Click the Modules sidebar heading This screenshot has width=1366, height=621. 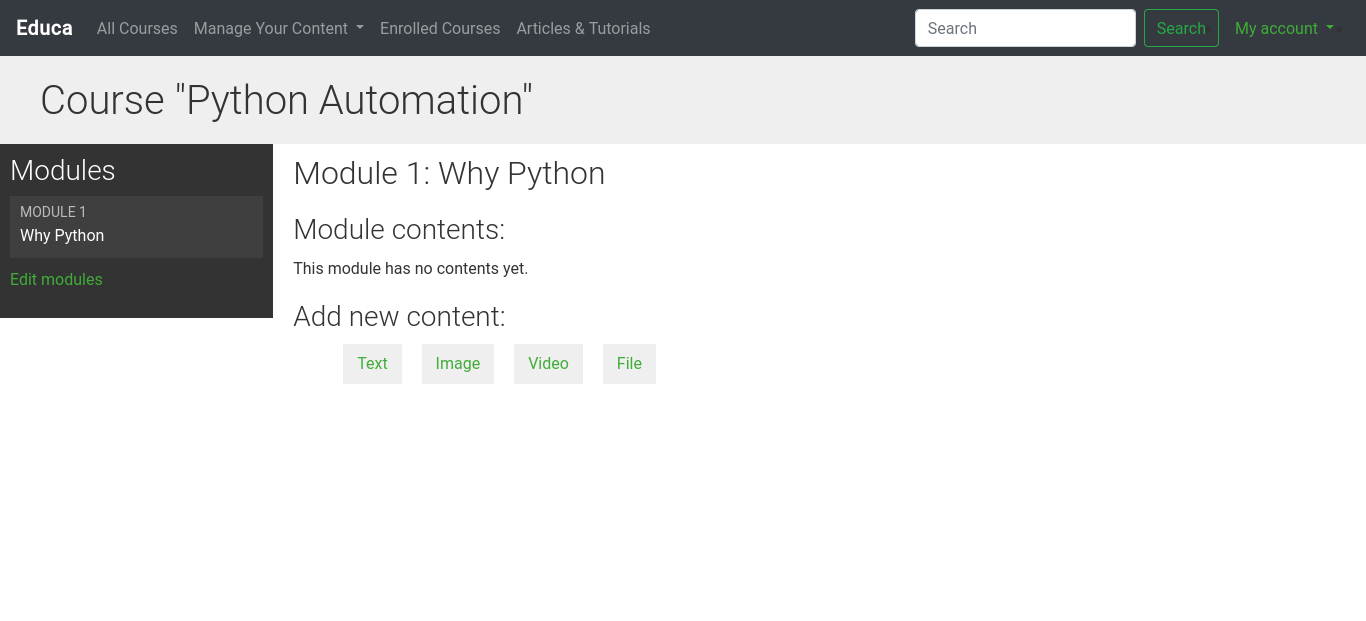(x=63, y=170)
